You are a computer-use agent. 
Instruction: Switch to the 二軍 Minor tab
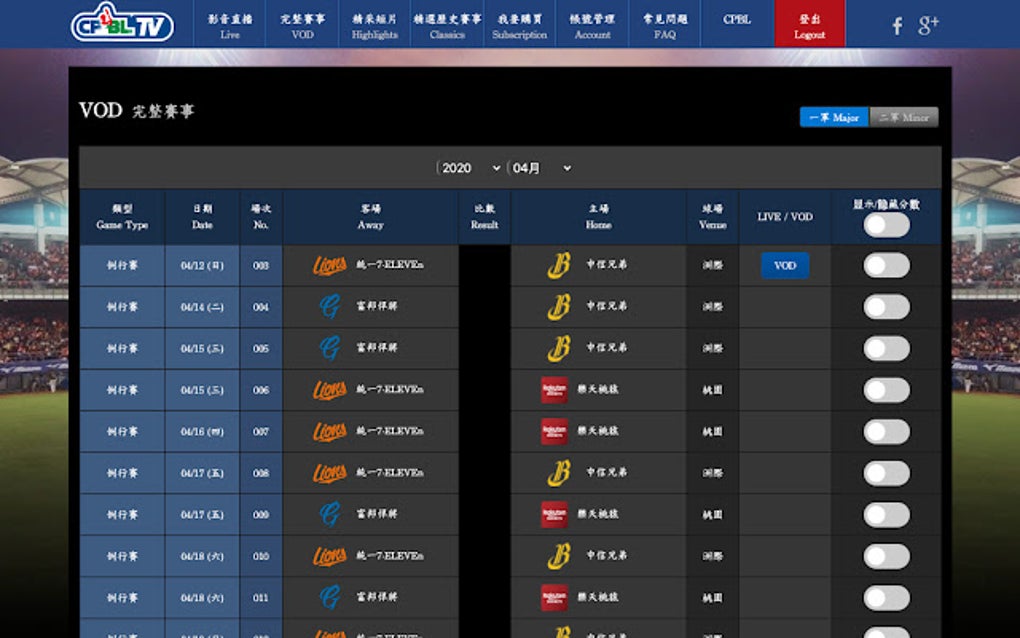click(x=903, y=117)
